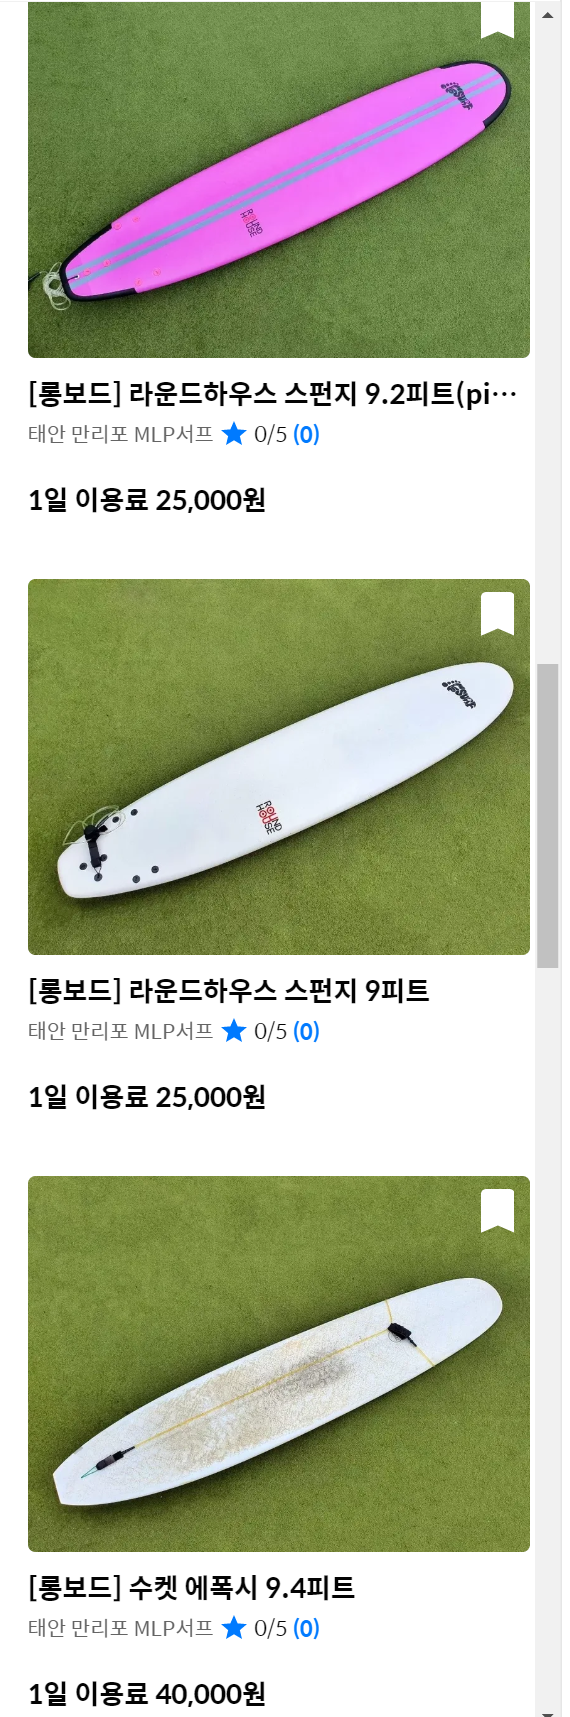
Task: Bookmark the 수켓 에폭시 9.4피트 board
Action: click(497, 1210)
